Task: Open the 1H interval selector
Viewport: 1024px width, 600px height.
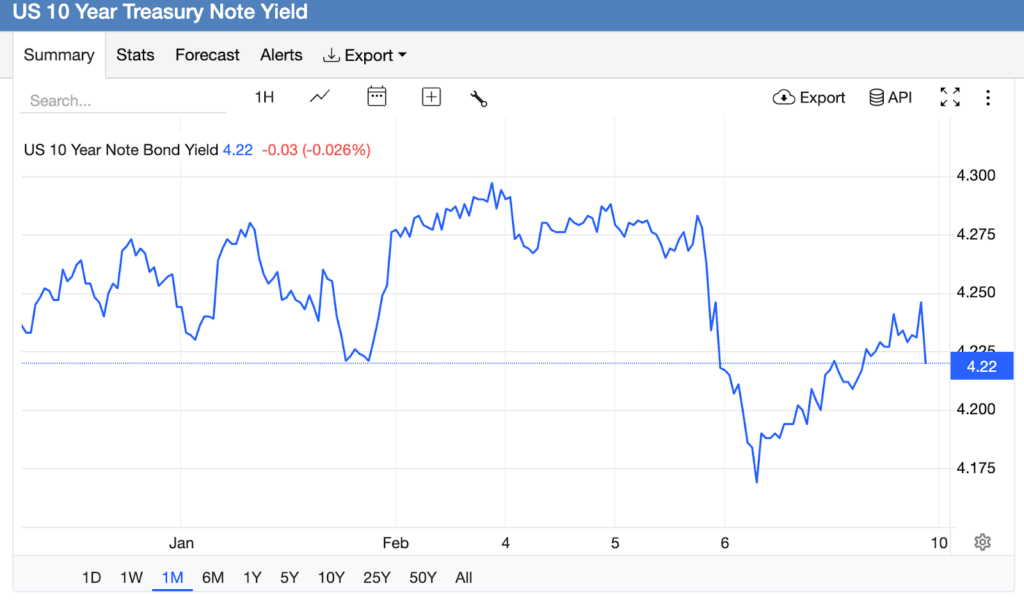Action: [264, 97]
